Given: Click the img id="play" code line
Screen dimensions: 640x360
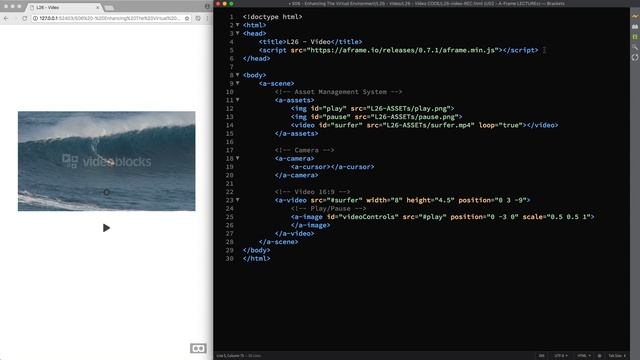Looking at the screenshot, I should [x=372, y=109].
